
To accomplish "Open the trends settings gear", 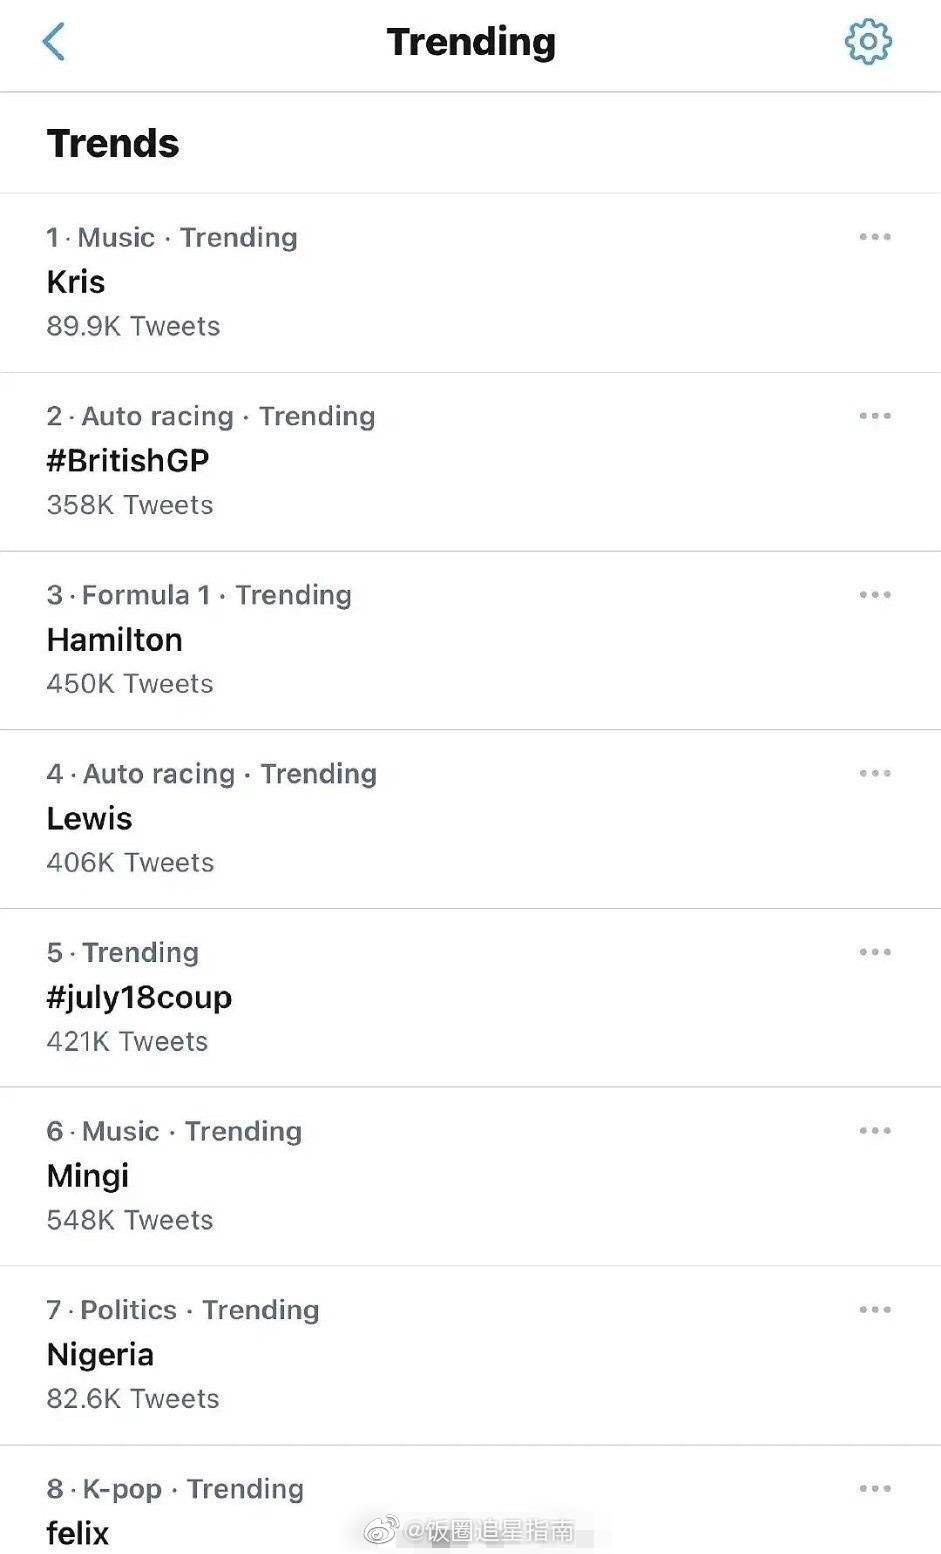I will coord(867,42).
